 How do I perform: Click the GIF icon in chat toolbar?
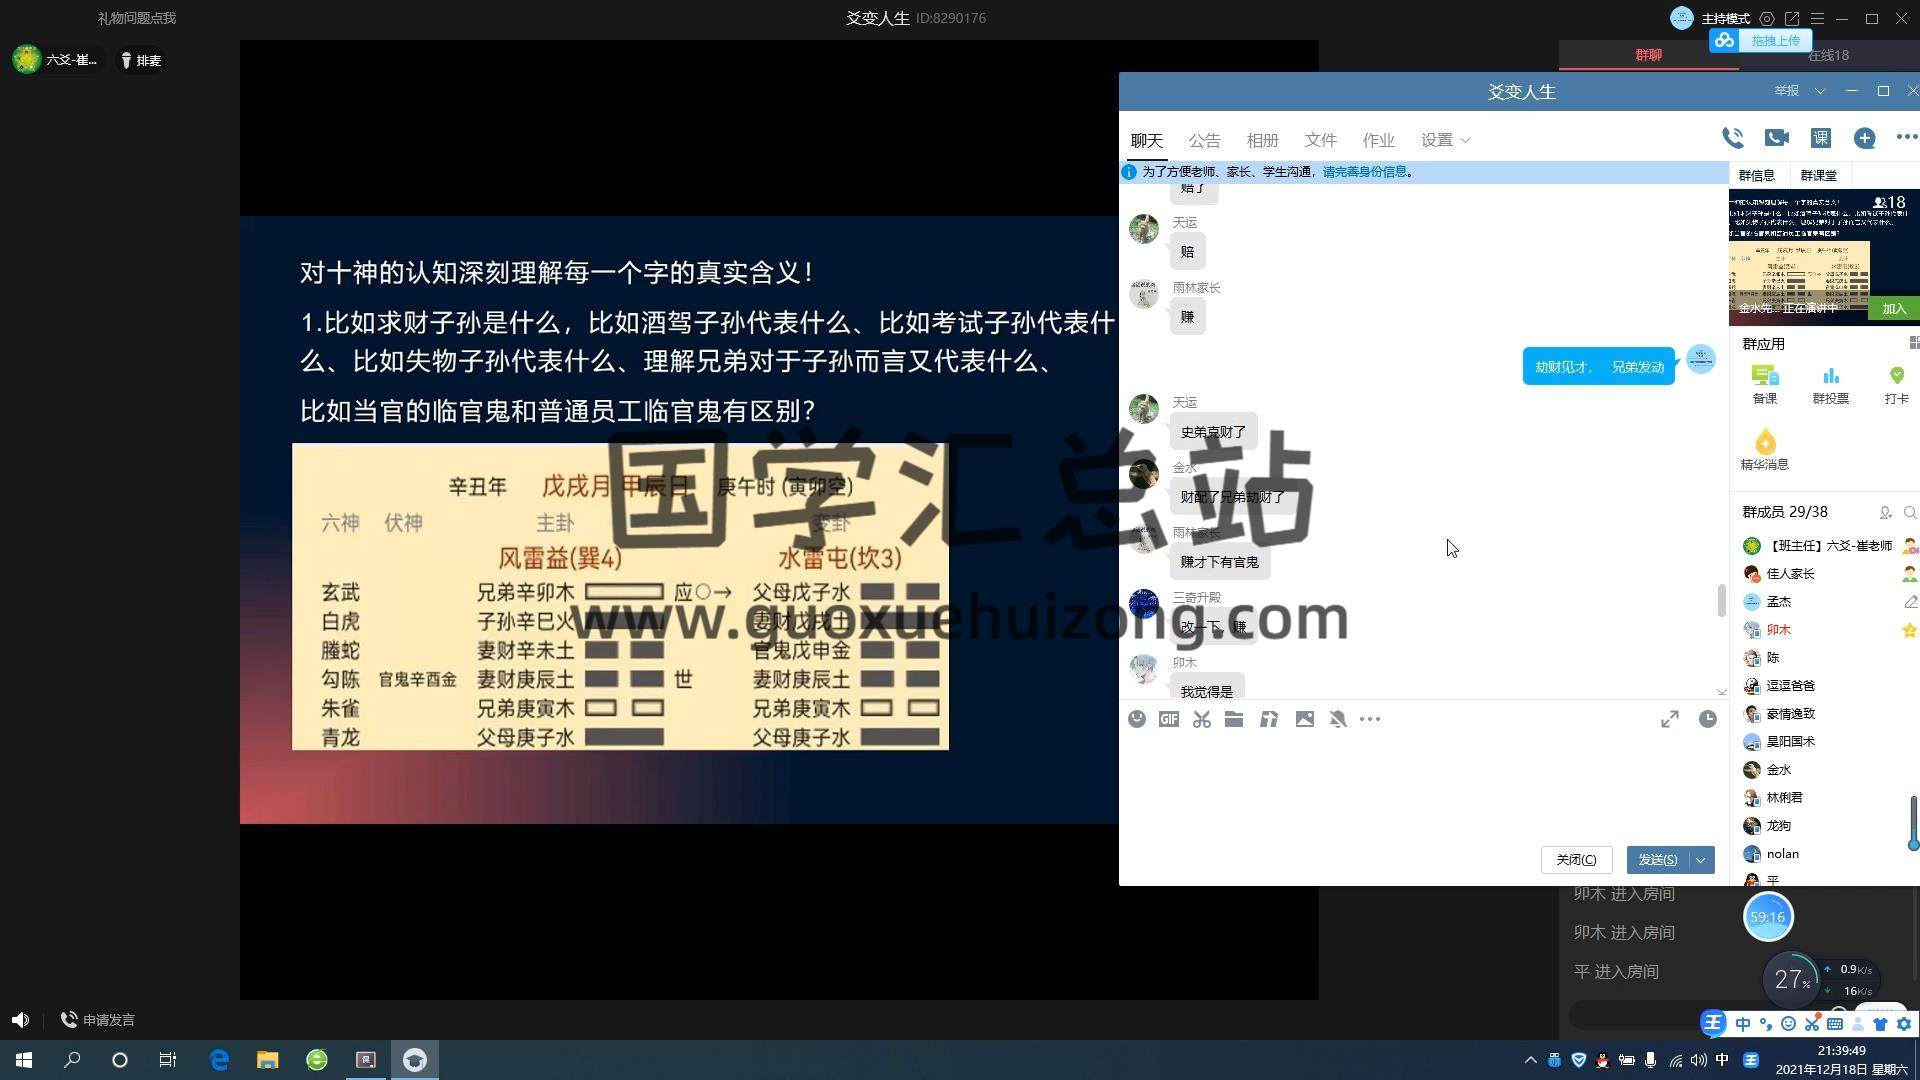(1169, 719)
